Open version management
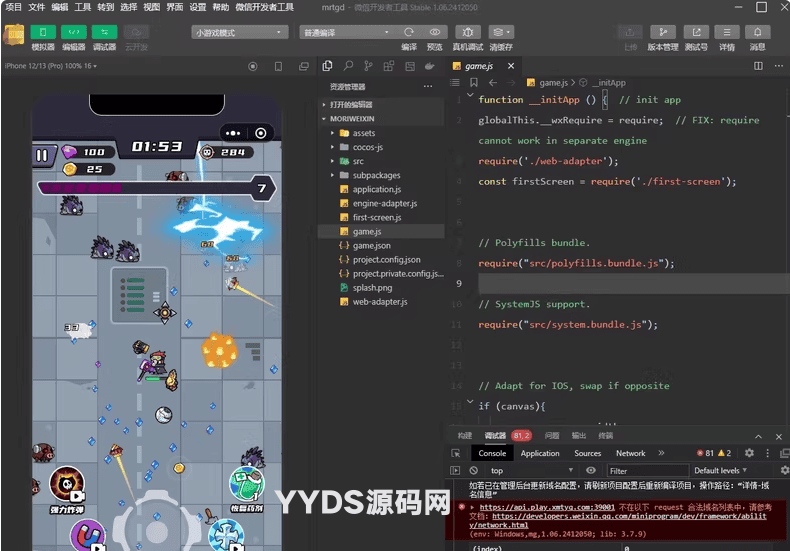Image resolution: width=790 pixels, height=551 pixels. (663, 32)
